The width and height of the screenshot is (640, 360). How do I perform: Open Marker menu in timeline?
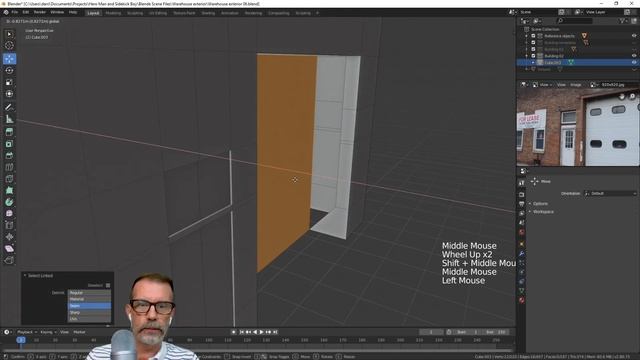79,332
